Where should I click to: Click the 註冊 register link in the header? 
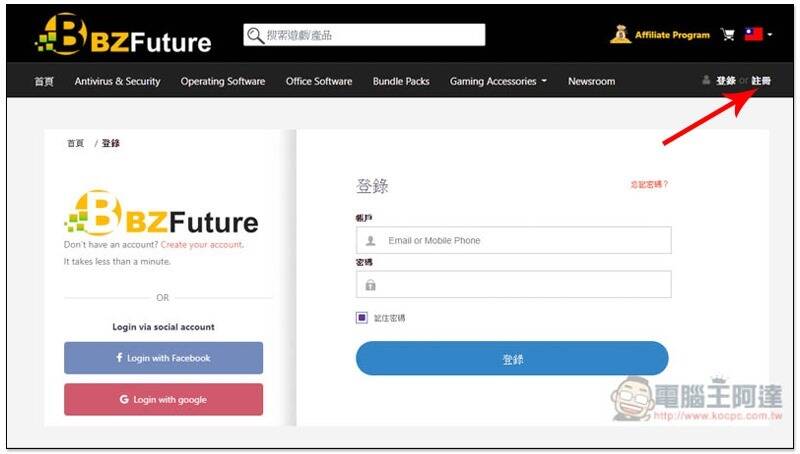761,81
